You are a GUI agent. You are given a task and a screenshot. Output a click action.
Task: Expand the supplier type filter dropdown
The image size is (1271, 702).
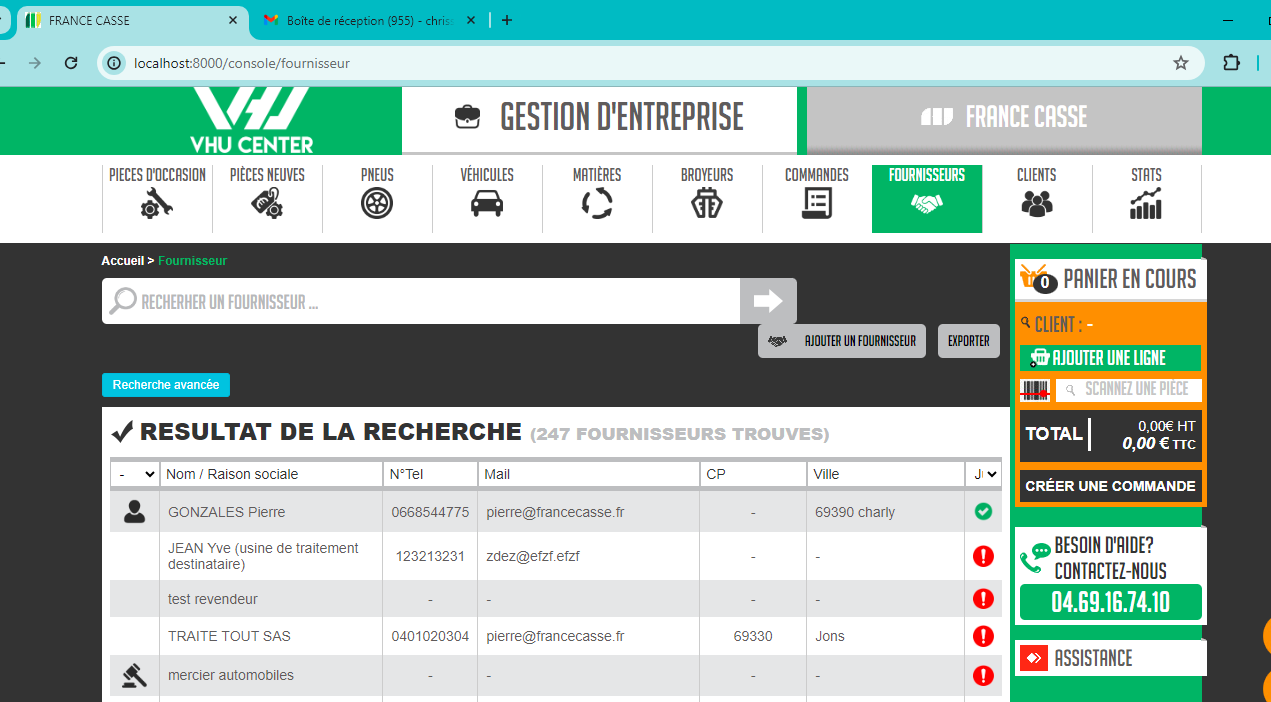point(136,474)
